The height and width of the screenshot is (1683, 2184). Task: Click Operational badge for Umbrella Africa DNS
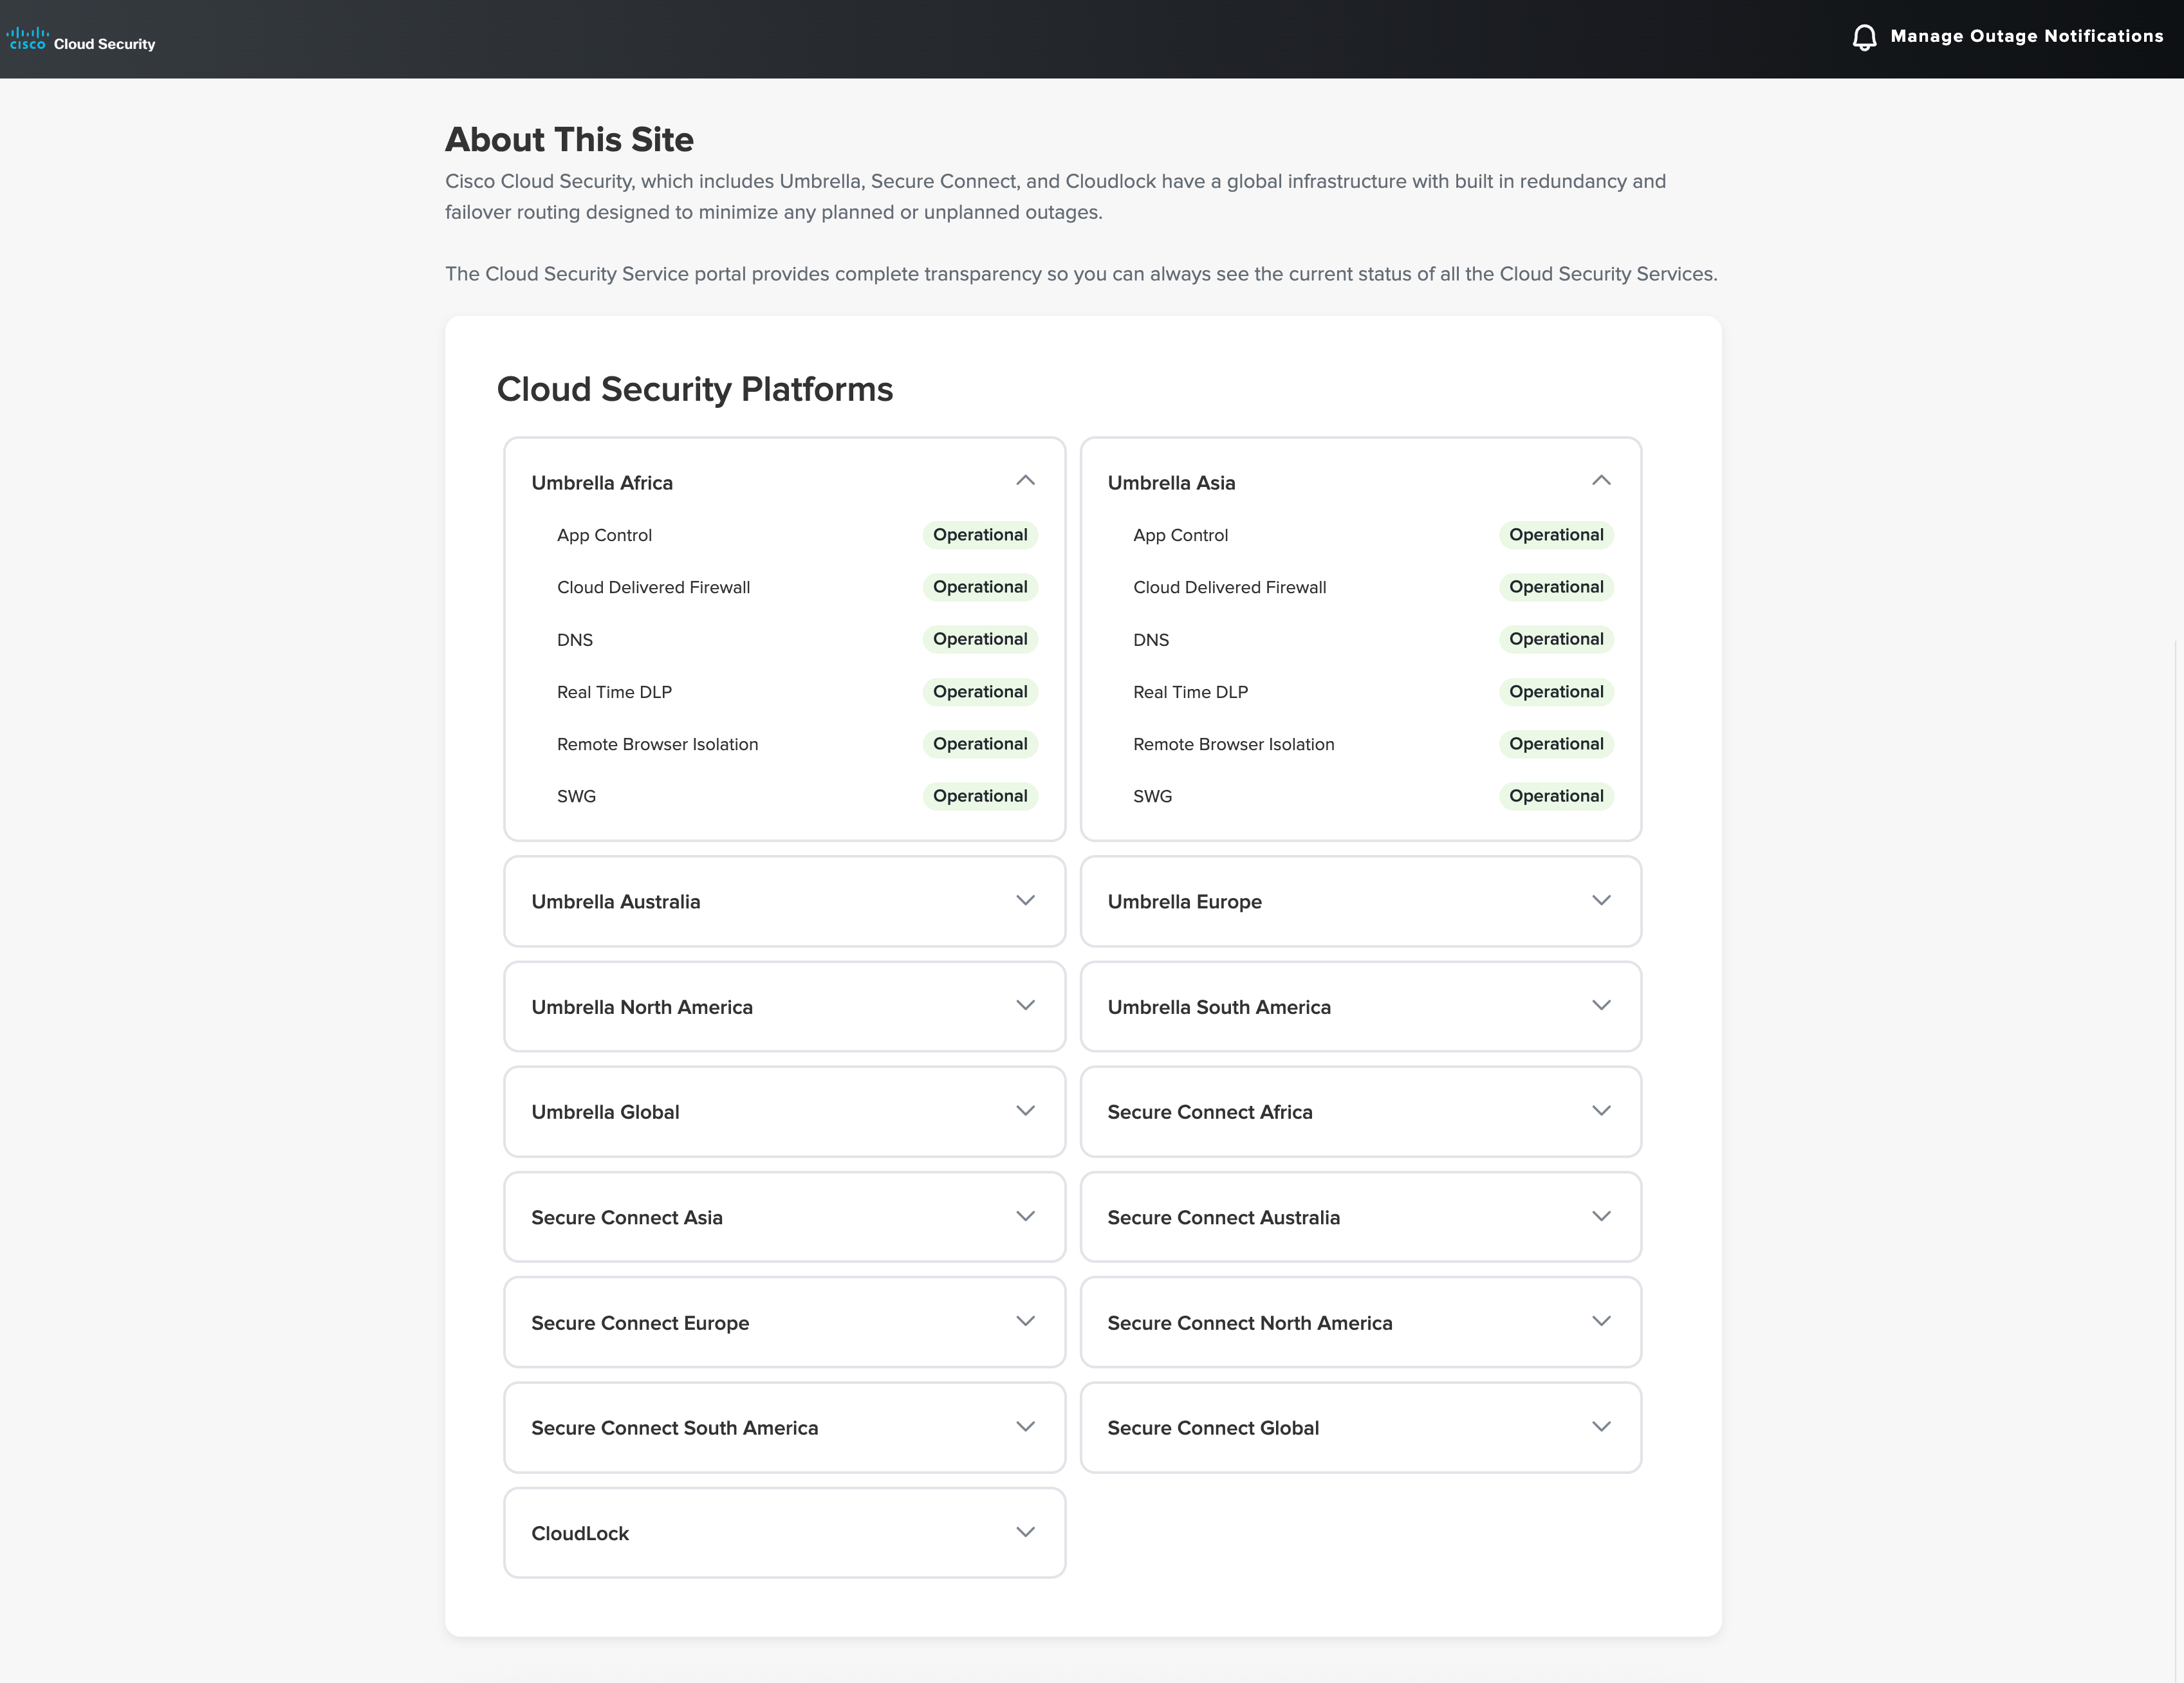980,640
